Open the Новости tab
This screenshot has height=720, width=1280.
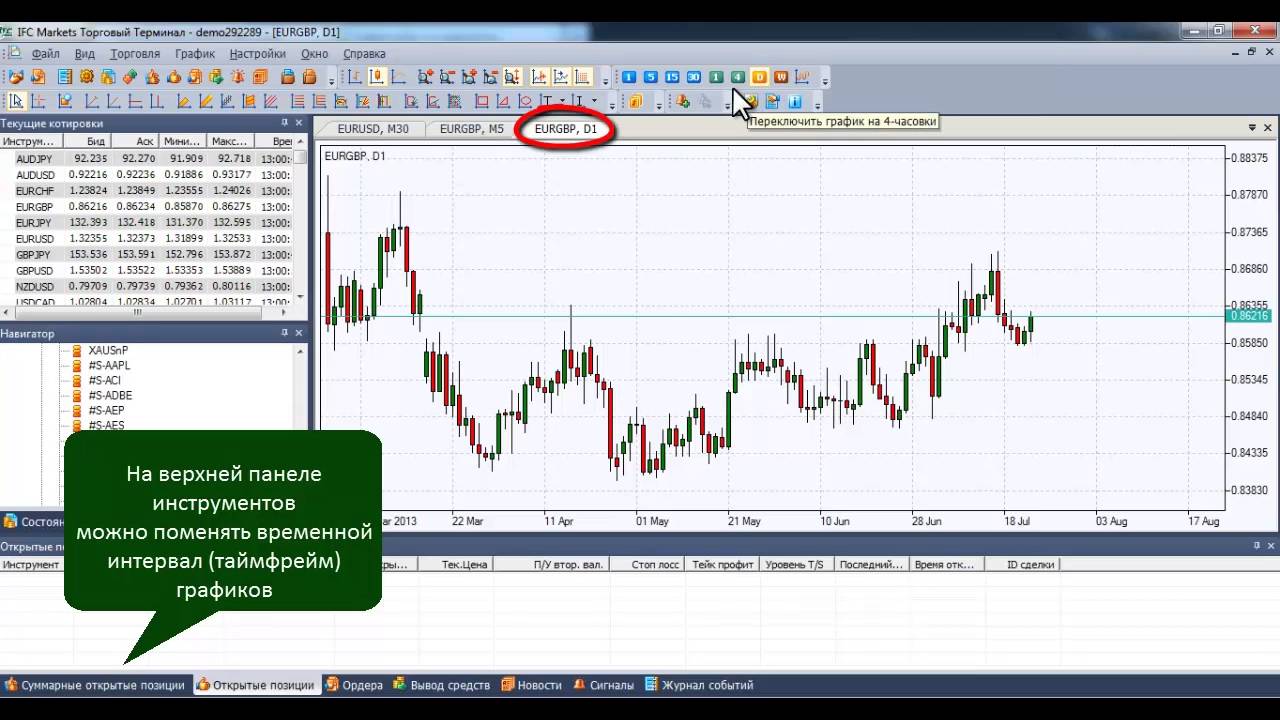532,685
